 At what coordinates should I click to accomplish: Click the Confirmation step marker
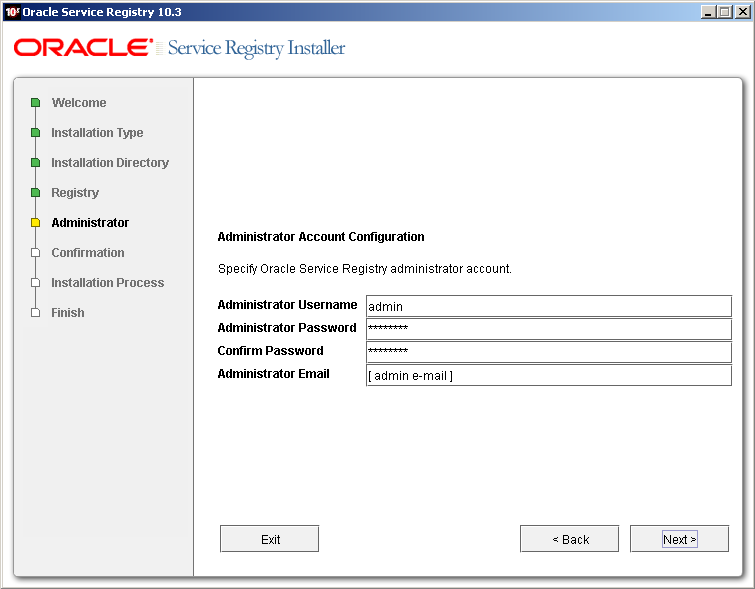point(35,253)
